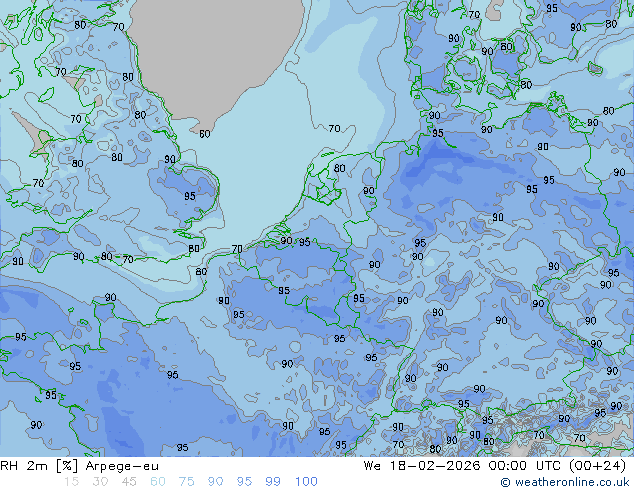Select the 100 value in the legend scale

coord(306,482)
